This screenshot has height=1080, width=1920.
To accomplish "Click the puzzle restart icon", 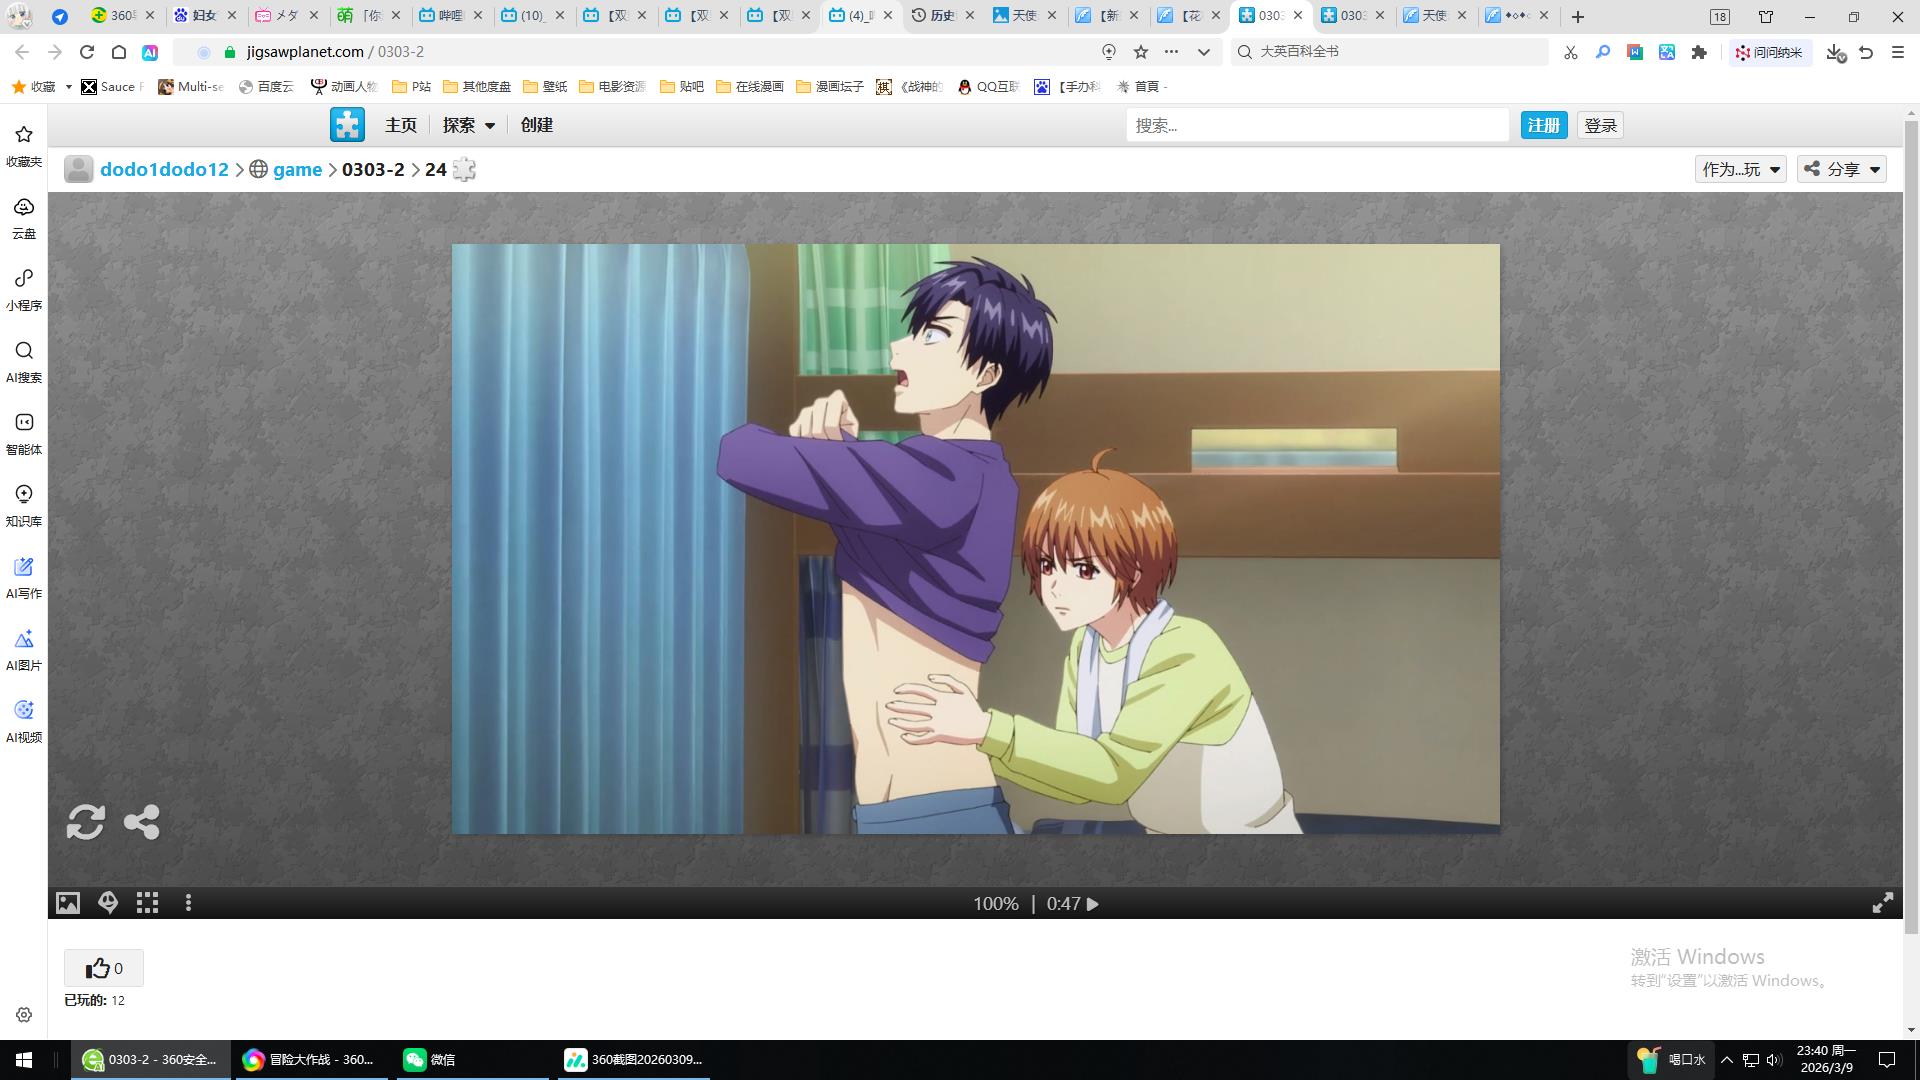I will click(85, 822).
